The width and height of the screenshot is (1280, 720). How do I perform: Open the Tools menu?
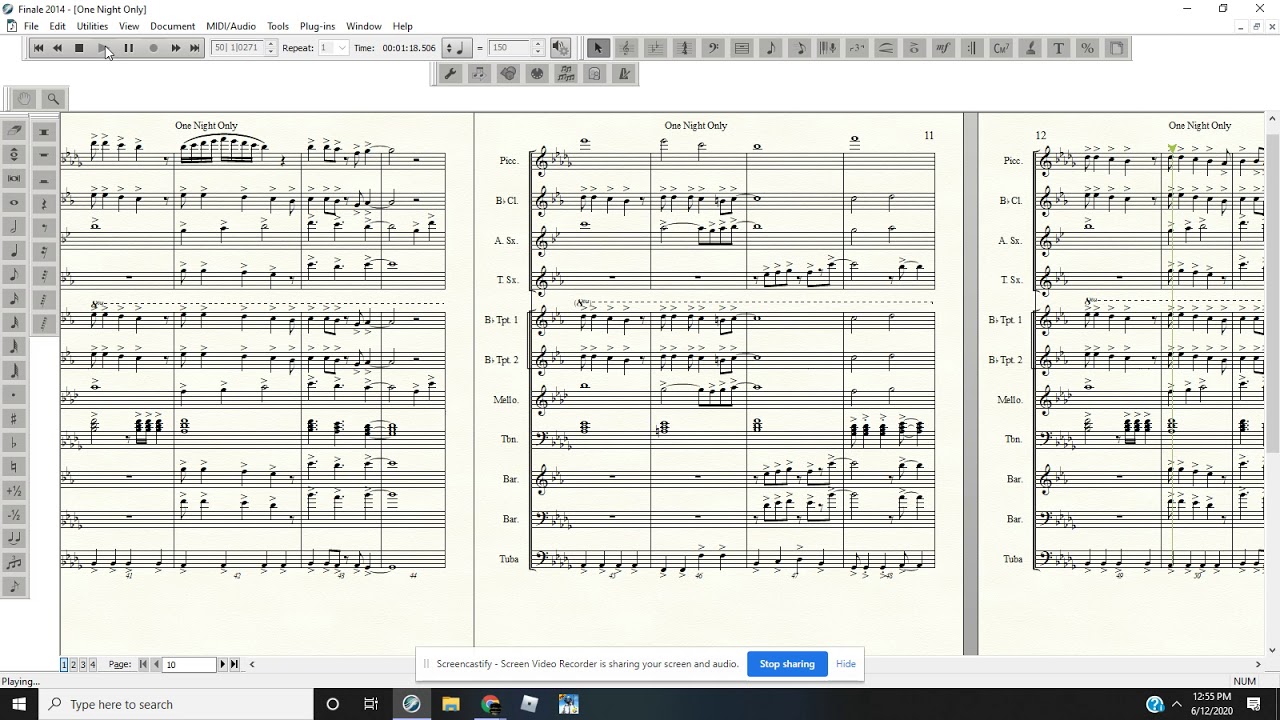click(278, 26)
